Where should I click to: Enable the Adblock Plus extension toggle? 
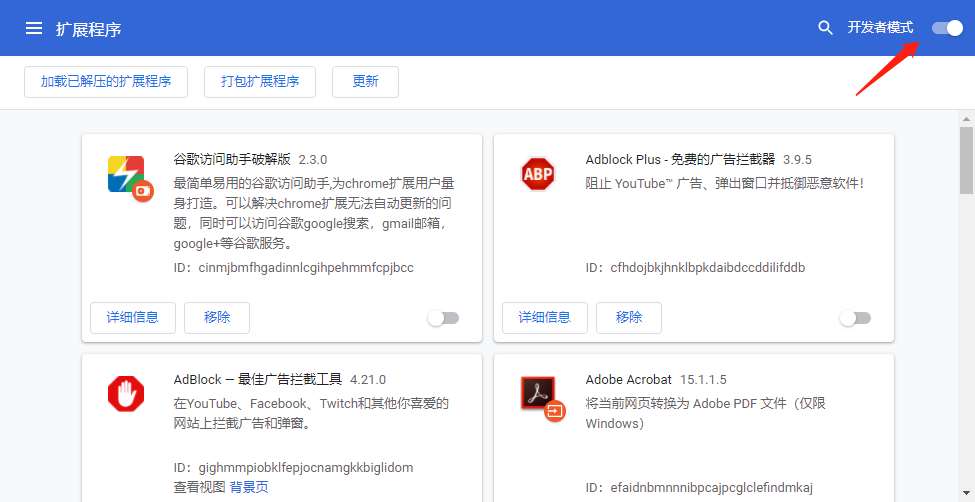[855, 318]
